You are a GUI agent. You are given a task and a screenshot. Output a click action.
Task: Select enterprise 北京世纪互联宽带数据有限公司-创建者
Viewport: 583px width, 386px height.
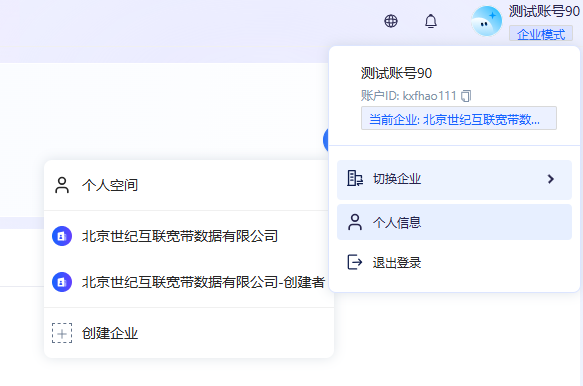tap(189, 282)
